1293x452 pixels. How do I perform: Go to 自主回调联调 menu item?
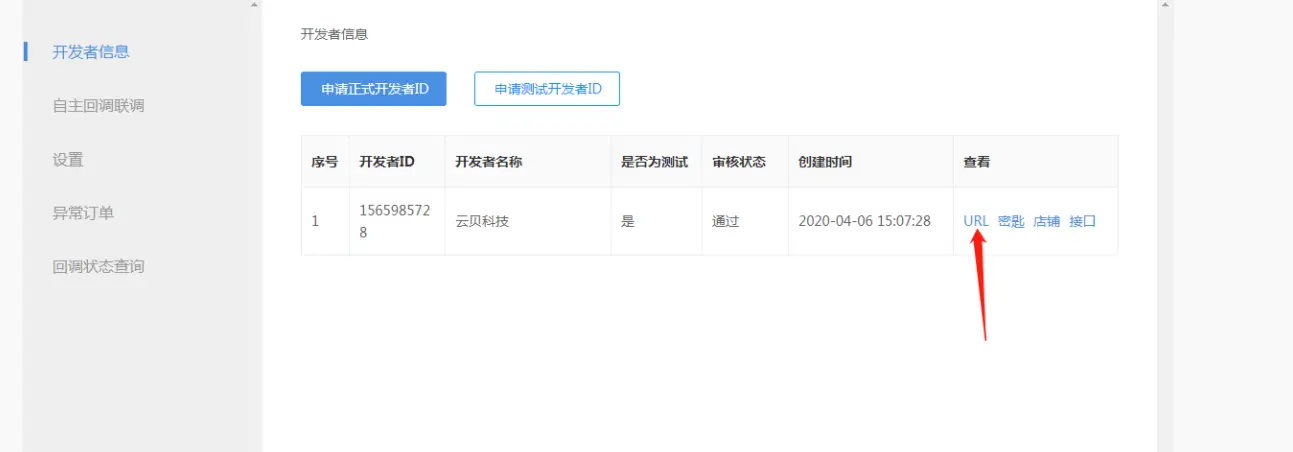pyautogui.click(x=98, y=105)
